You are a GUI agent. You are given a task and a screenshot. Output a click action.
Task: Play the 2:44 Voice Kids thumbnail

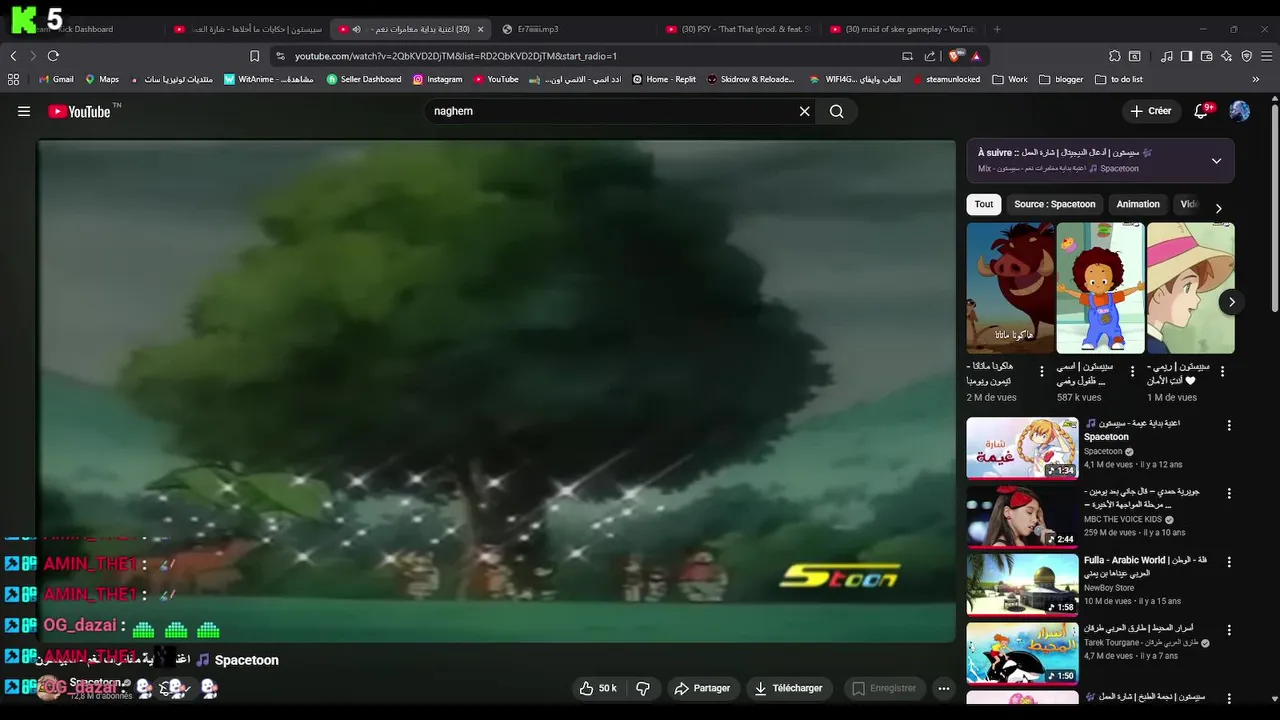tap(1022, 516)
